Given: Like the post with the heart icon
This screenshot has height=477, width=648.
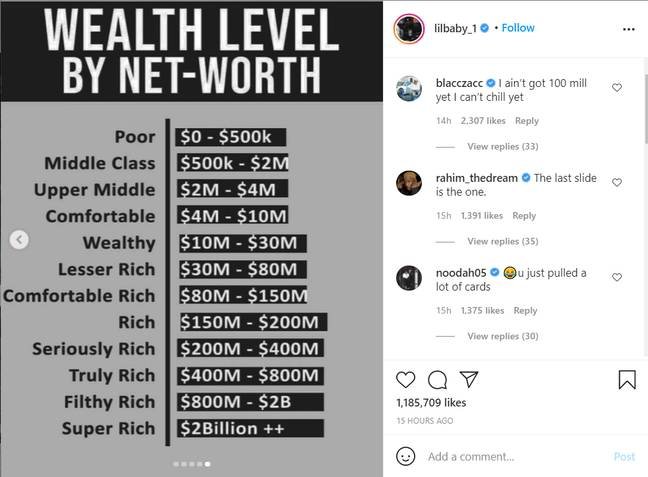Looking at the screenshot, I should coord(405,379).
